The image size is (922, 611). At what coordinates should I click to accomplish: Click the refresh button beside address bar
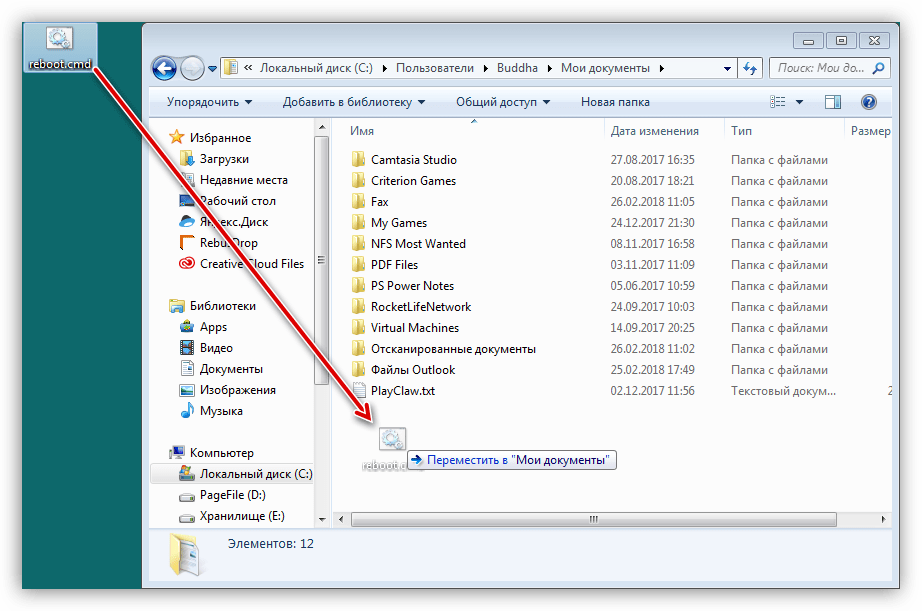click(x=751, y=68)
